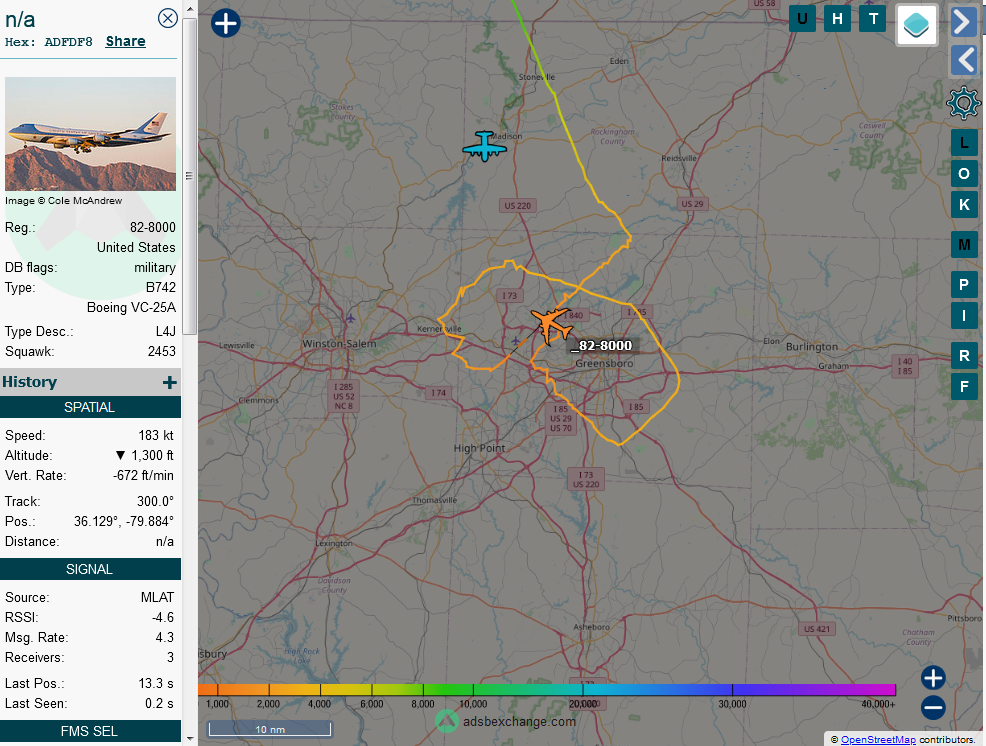Click the Type Desc. value L4J
Viewport: 986px width, 746px height.
point(166,331)
